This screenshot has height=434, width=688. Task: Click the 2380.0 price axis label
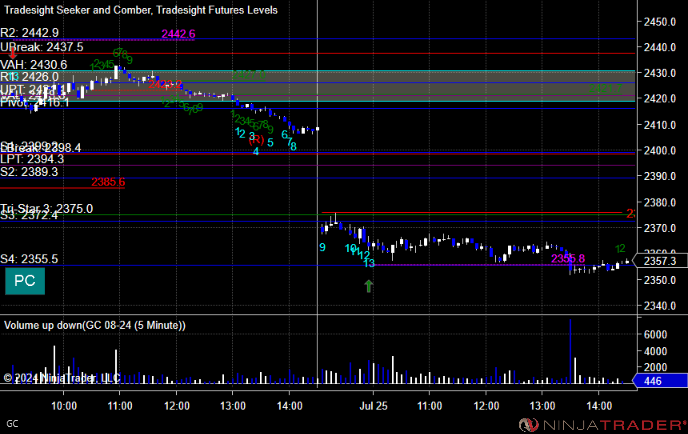[659, 202]
